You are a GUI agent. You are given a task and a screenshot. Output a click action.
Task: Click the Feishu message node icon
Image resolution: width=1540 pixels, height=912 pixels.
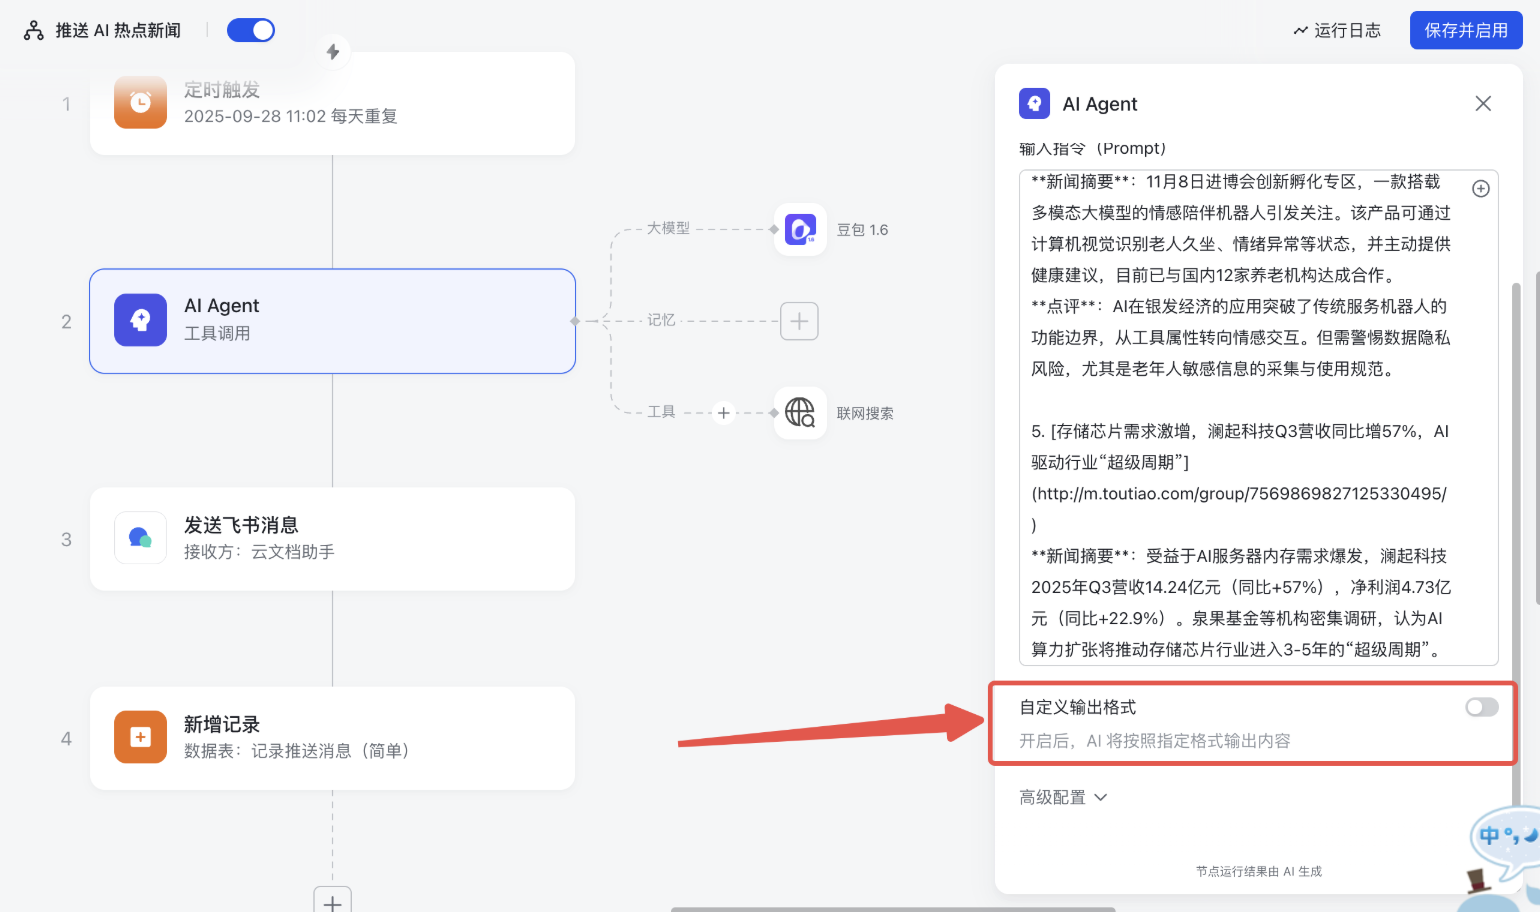(x=140, y=538)
